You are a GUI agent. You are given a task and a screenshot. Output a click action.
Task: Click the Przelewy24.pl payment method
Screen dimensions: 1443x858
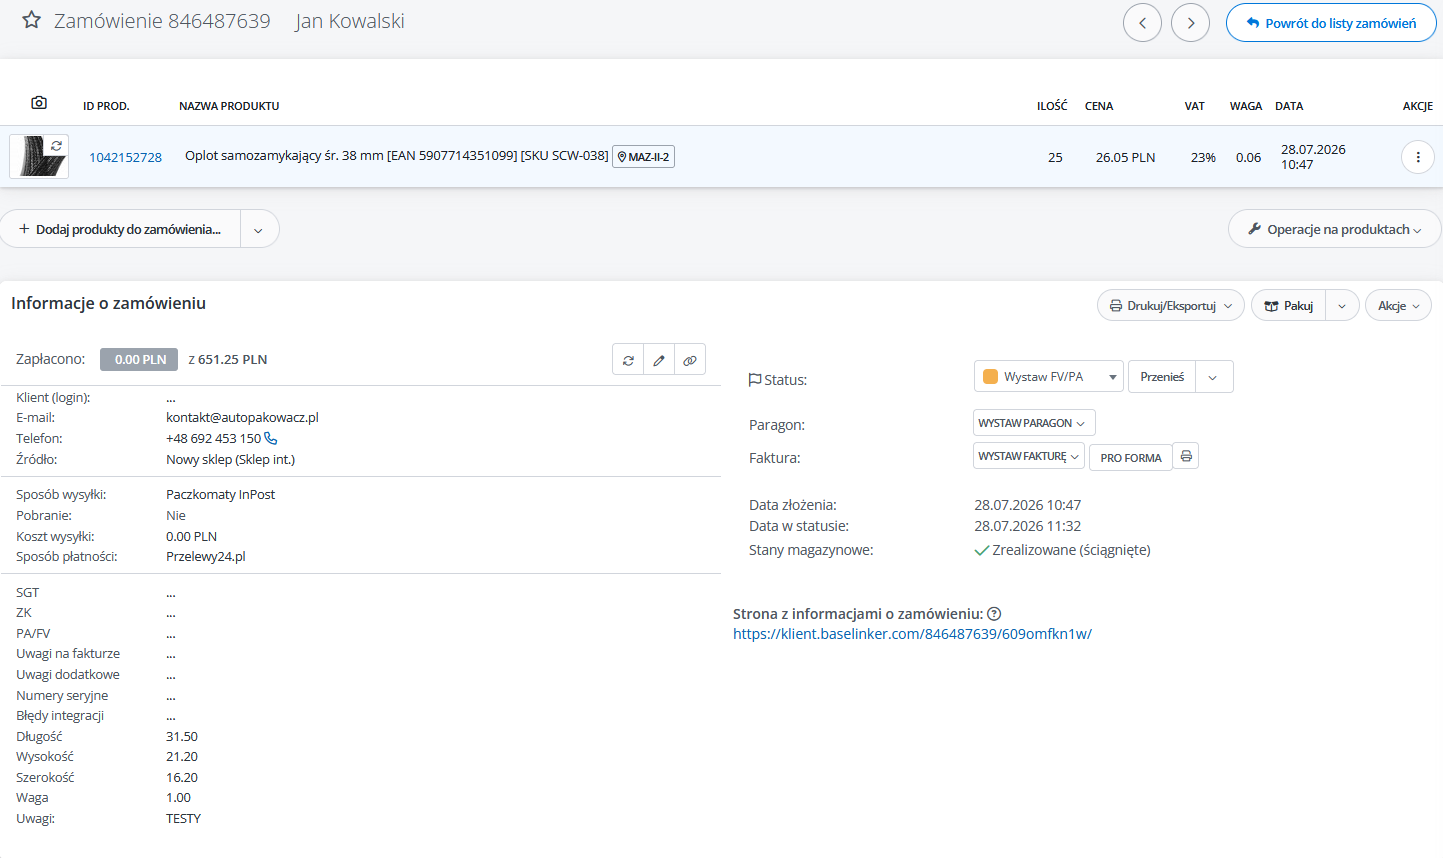coord(205,557)
